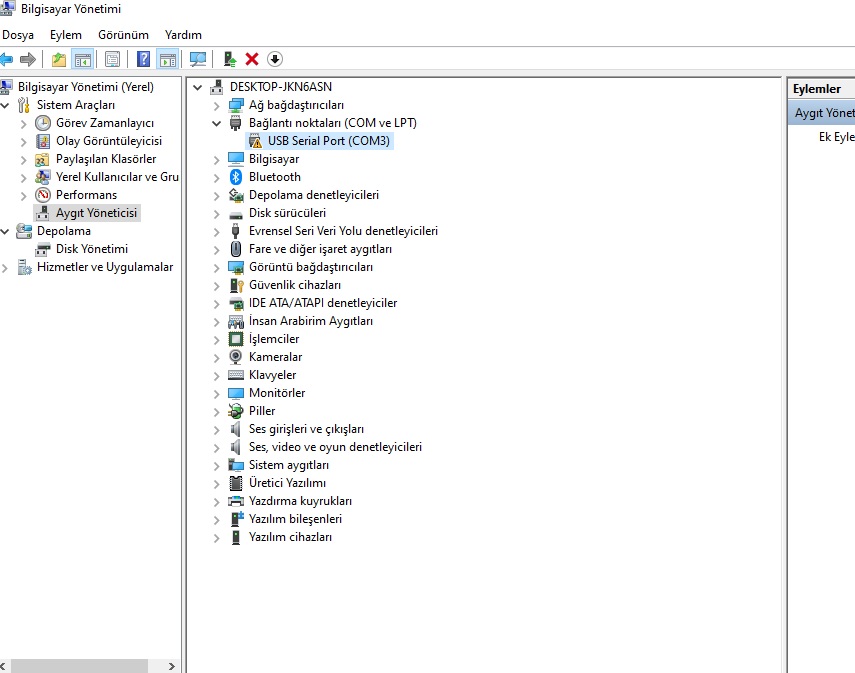
Task: Click the Fare mouse icon
Action: [x=236, y=249]
